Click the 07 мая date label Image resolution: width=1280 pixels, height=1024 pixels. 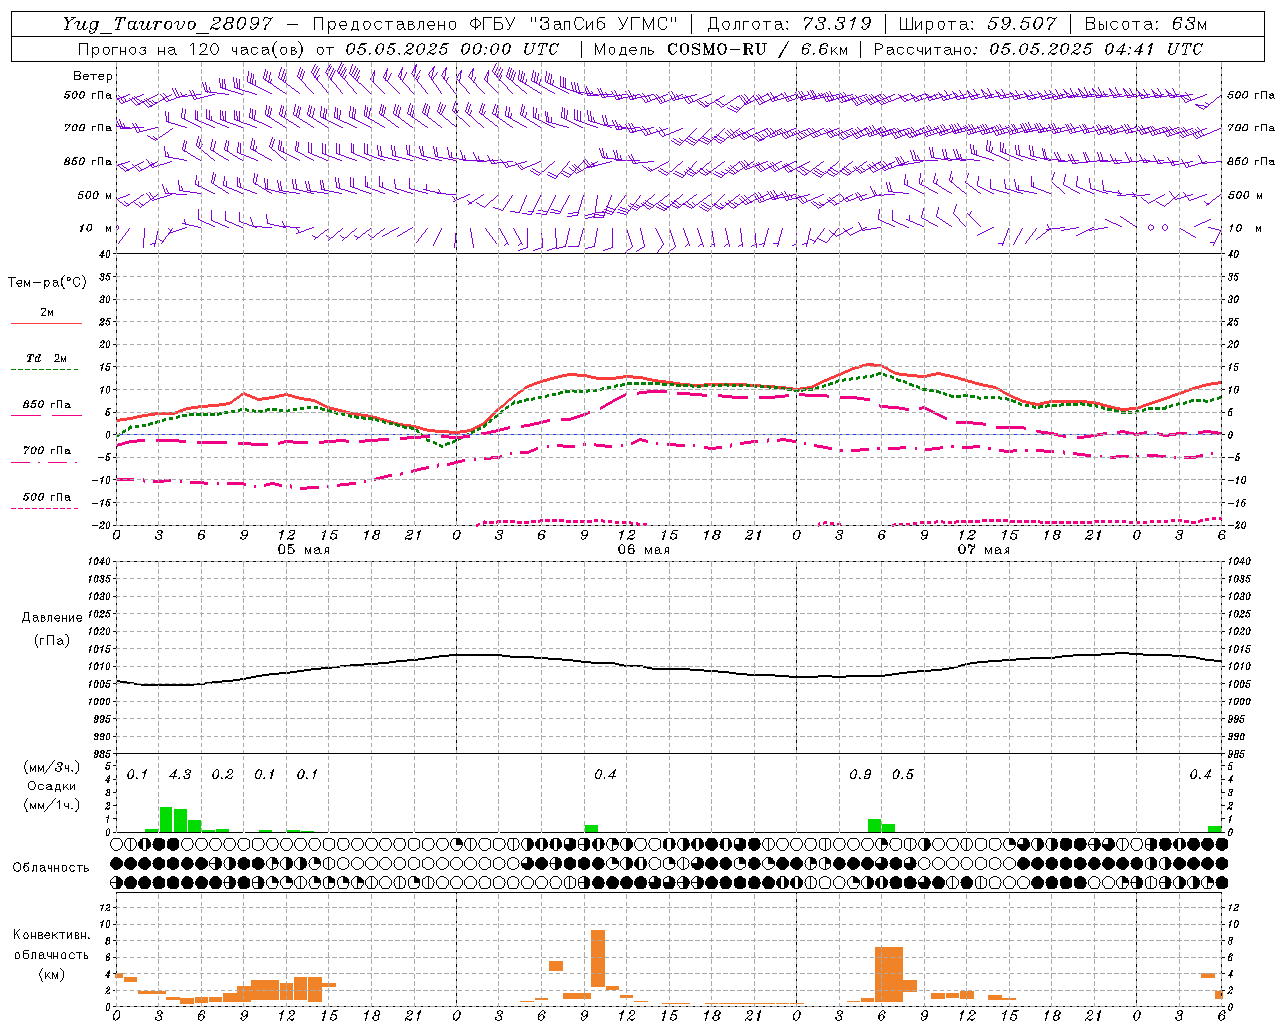click(x=983, y=550)
